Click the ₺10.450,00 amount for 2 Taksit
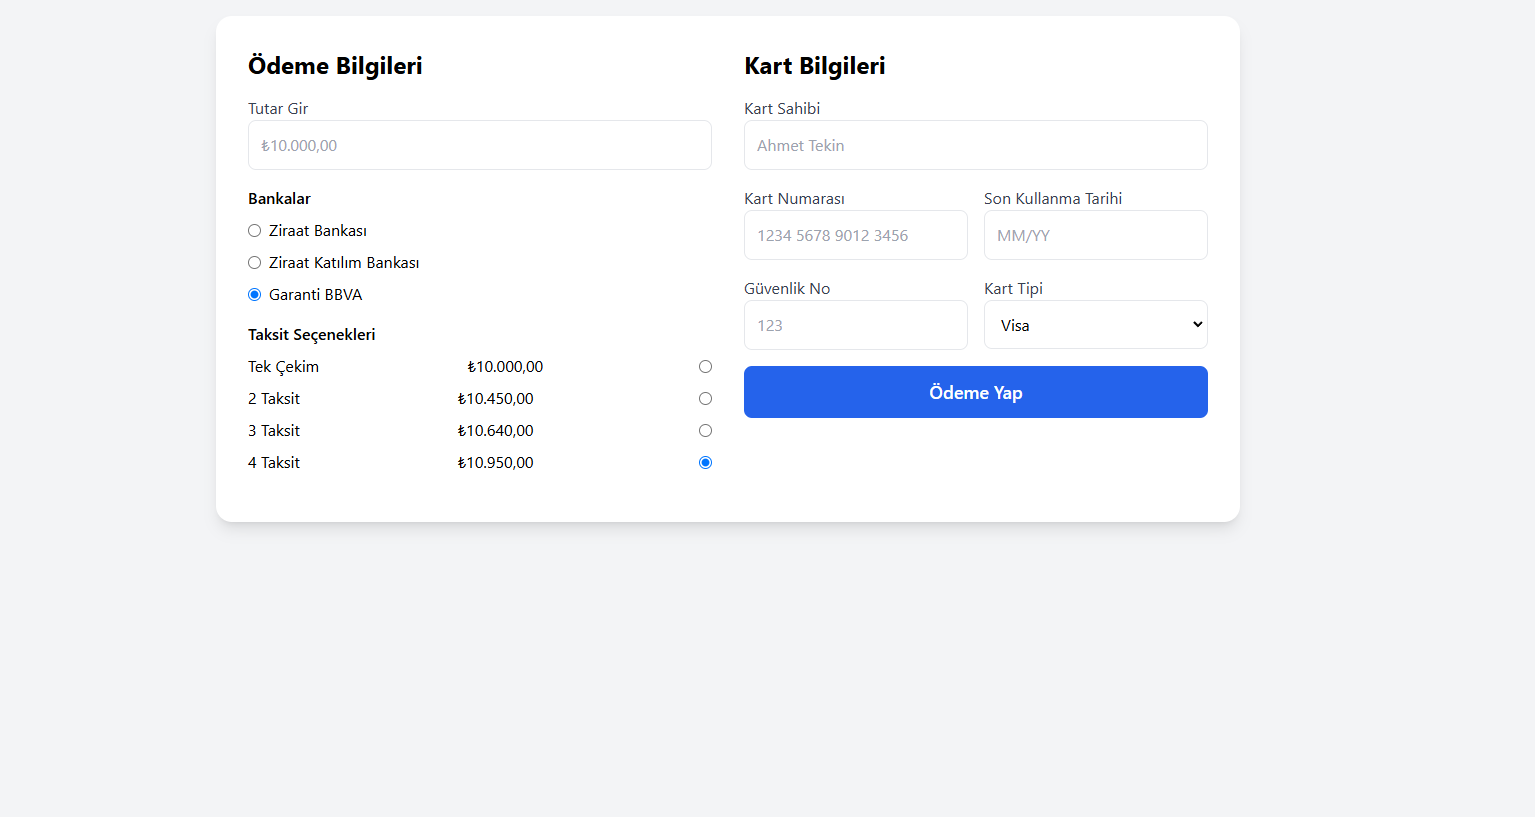This screenshot has height=817, width=1535. 495,399
